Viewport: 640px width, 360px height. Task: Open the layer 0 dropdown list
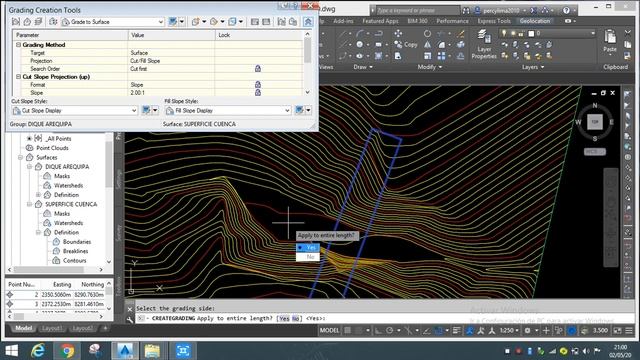(x=593, y=33)
